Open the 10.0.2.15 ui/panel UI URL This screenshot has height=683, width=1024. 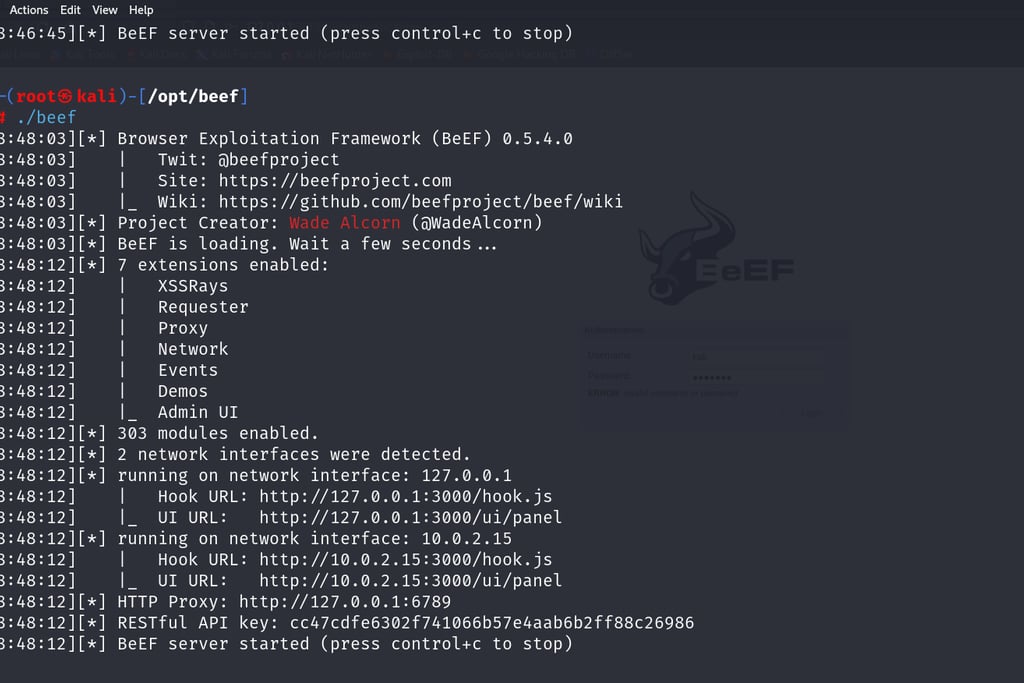pyautogui.click(x=410, y=581)
